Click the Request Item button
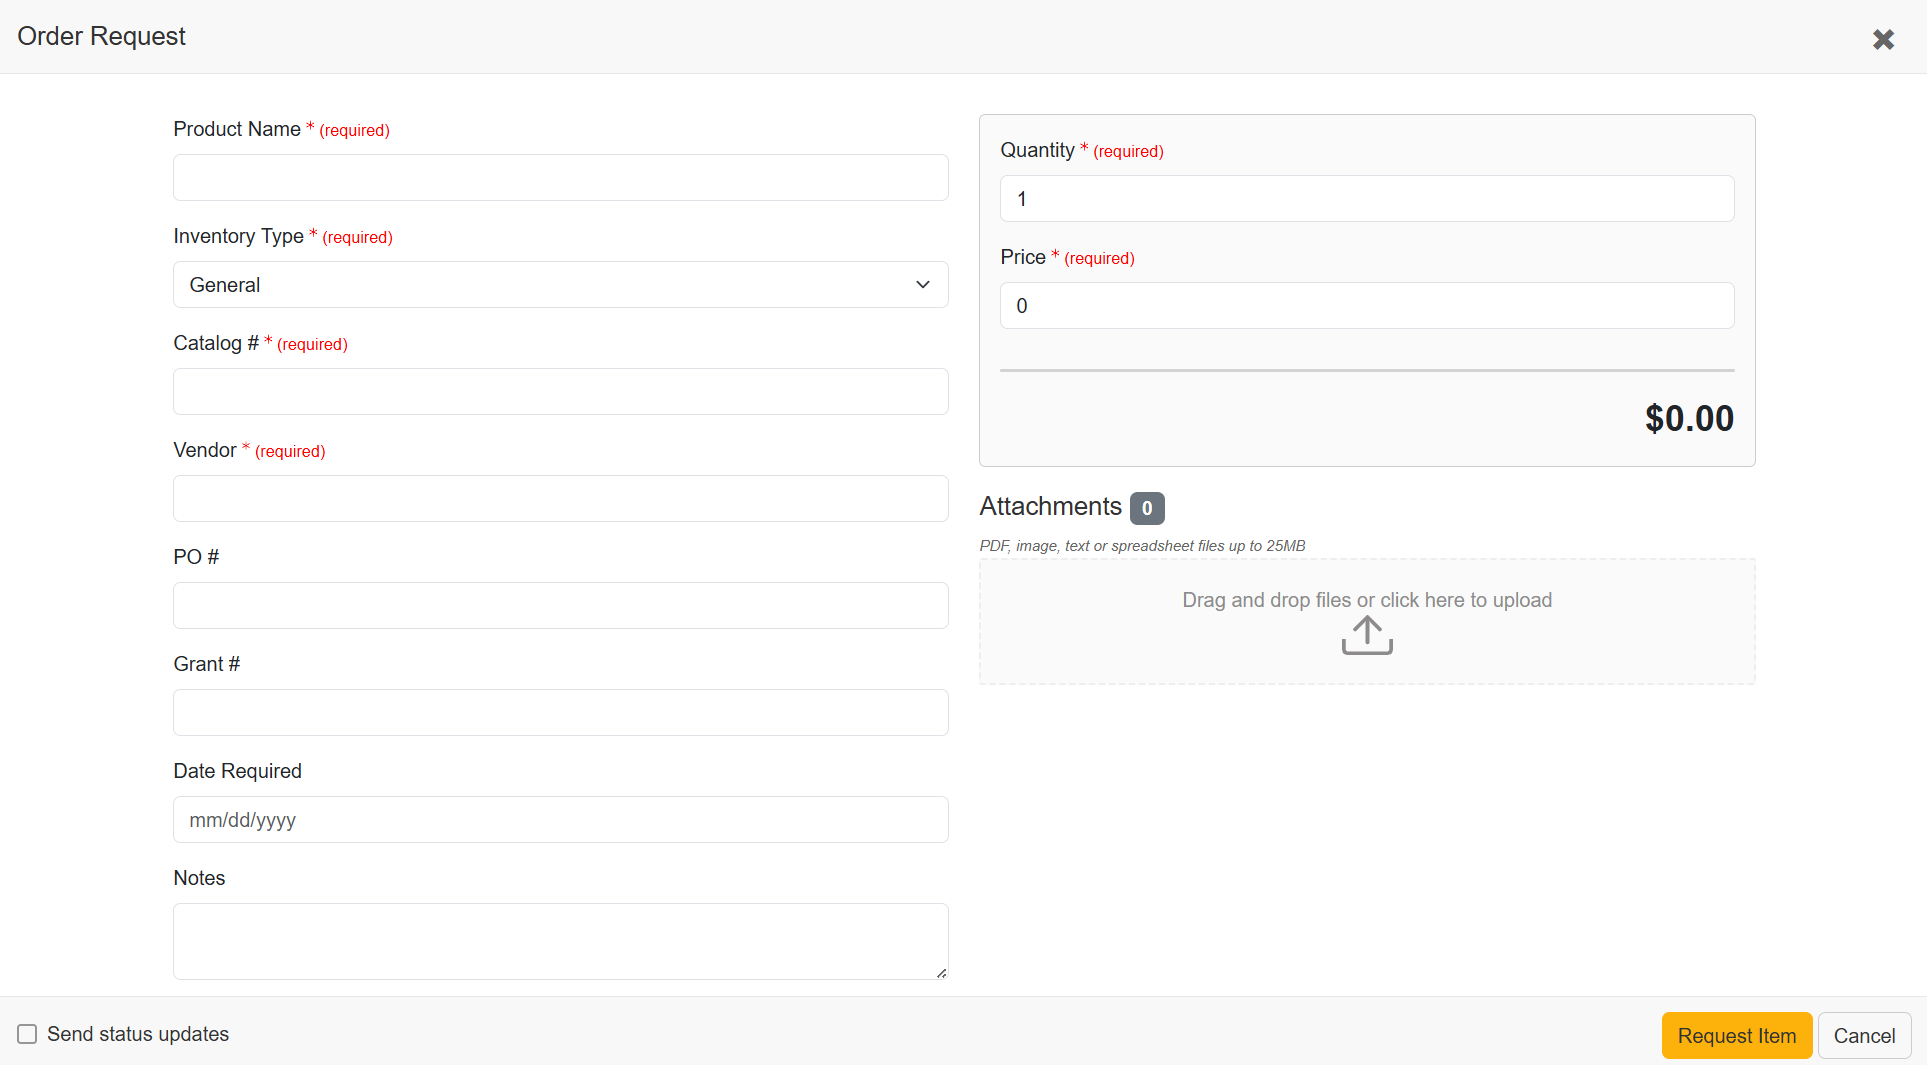Viewport: 1927px width, 1065px height. [x=1736, y=1035]
